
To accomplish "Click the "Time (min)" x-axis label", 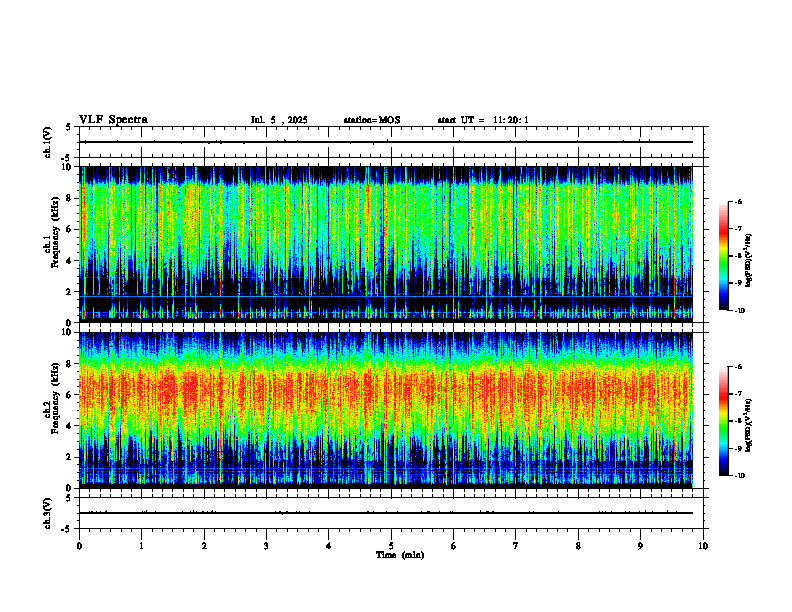I will (400, 555).
